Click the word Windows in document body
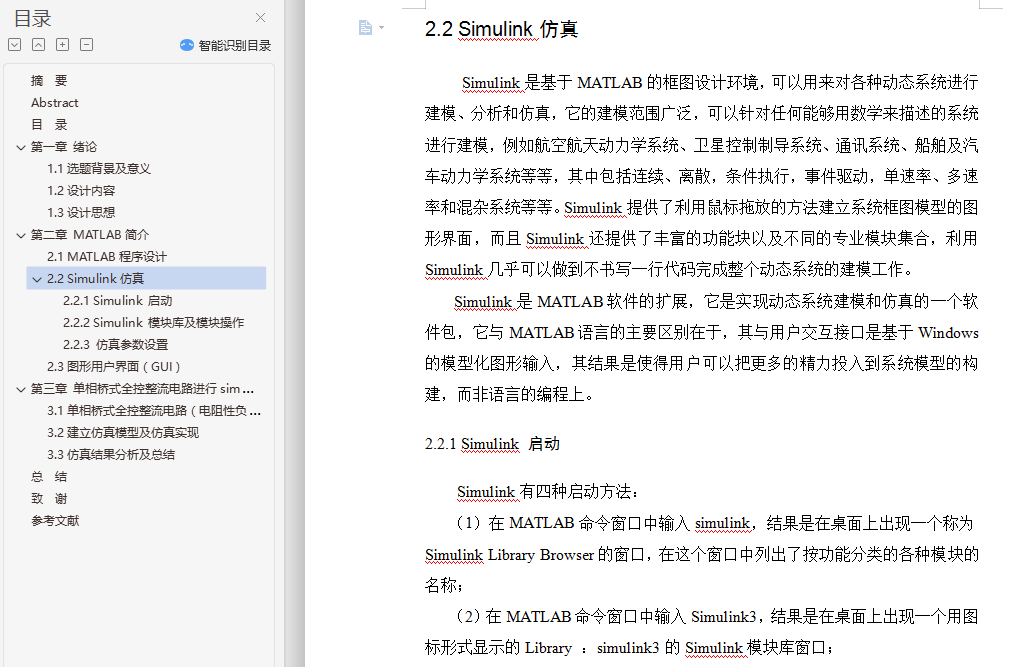 pos(948,332)
